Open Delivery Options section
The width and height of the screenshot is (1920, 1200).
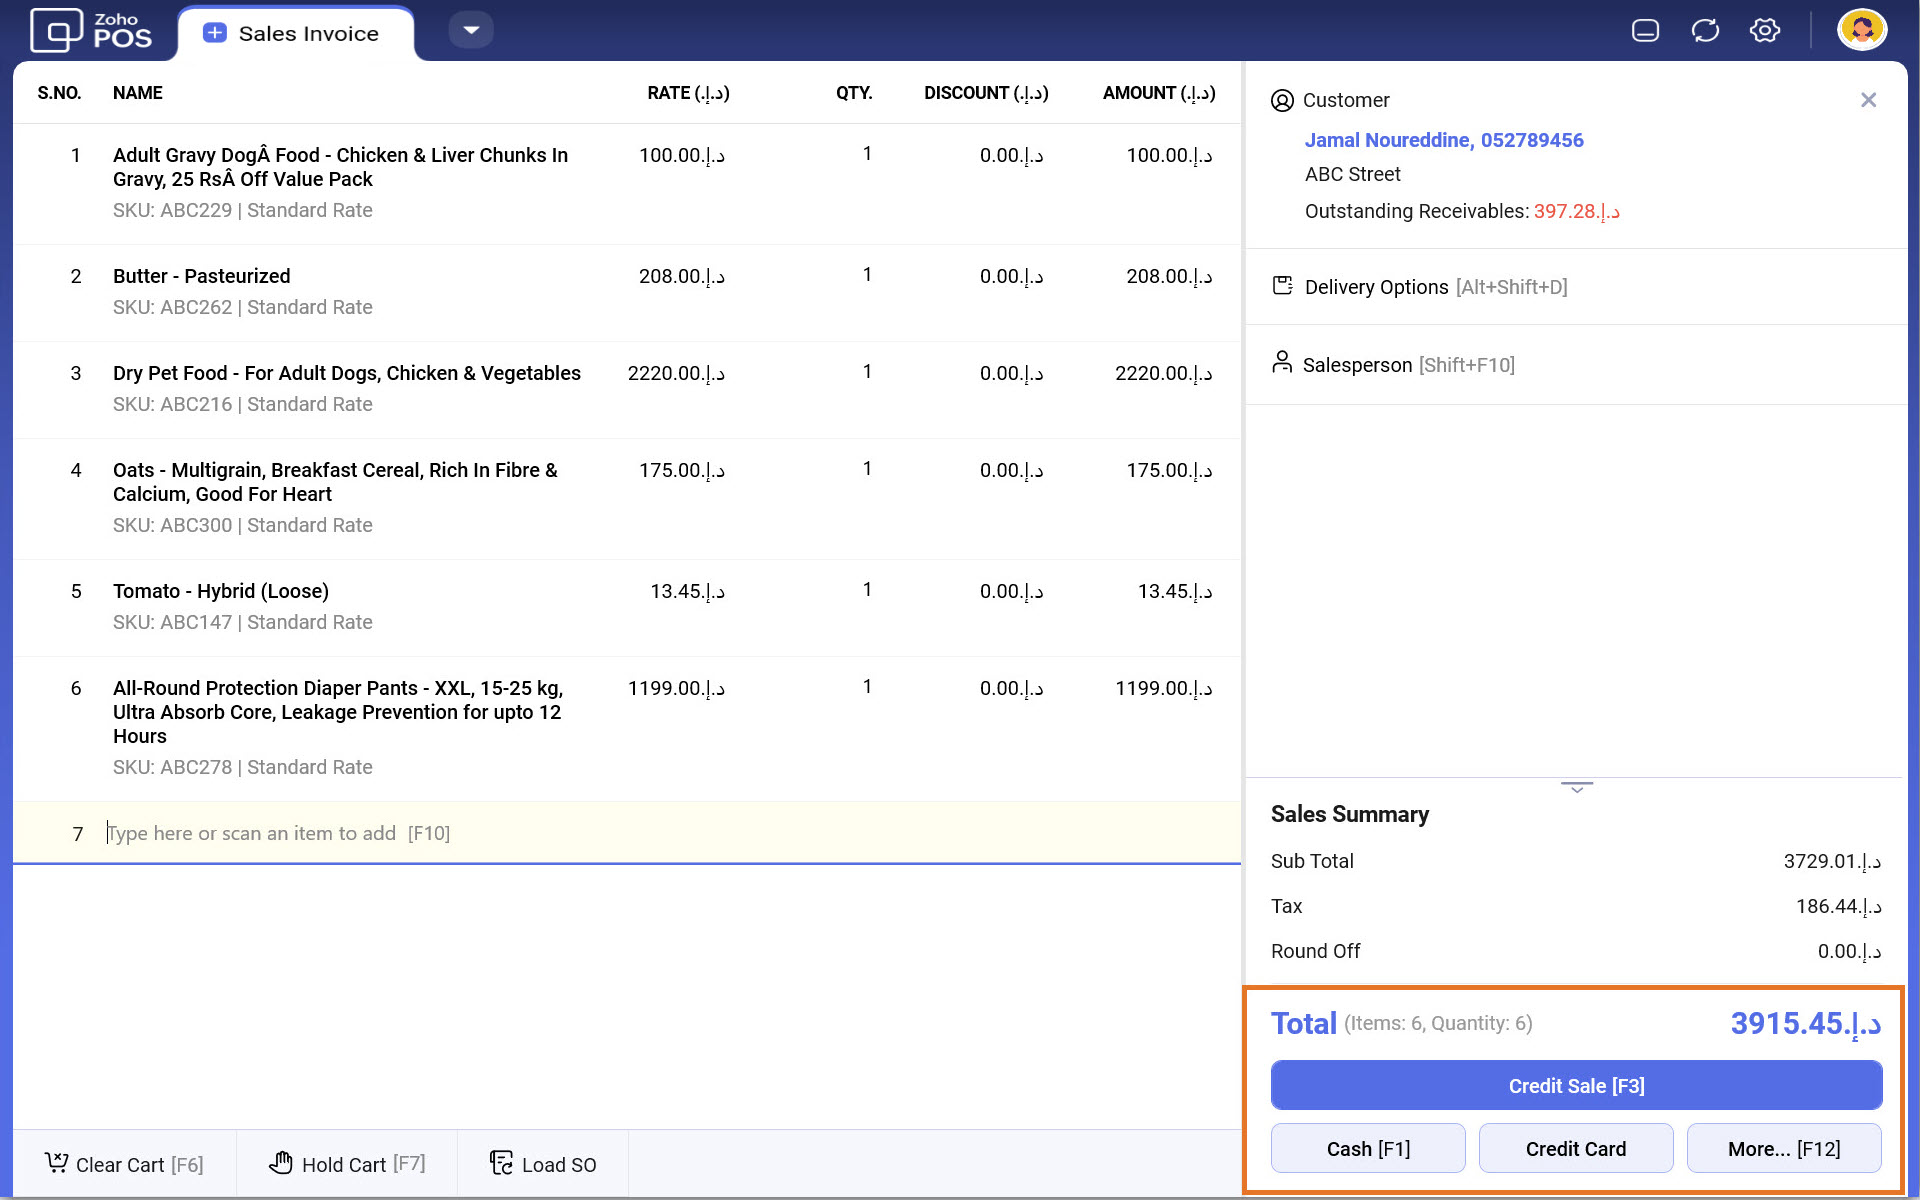[1376, 287]
